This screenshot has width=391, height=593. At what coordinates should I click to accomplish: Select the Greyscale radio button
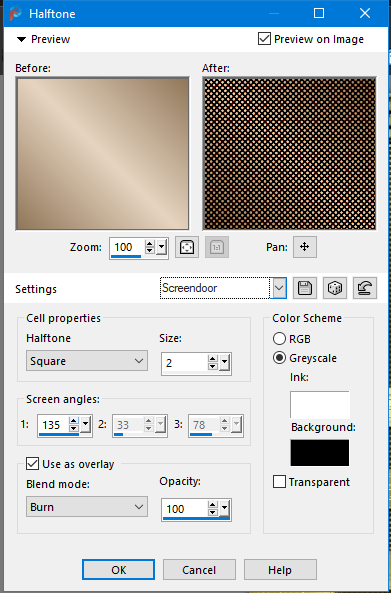pyautogui.click(x=279, y=358)
